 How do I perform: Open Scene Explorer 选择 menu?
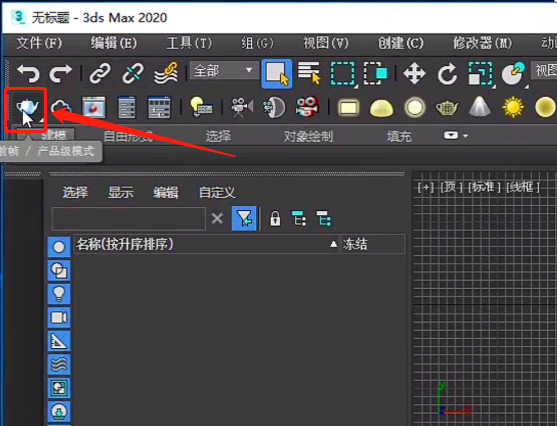tap(75, 193)
